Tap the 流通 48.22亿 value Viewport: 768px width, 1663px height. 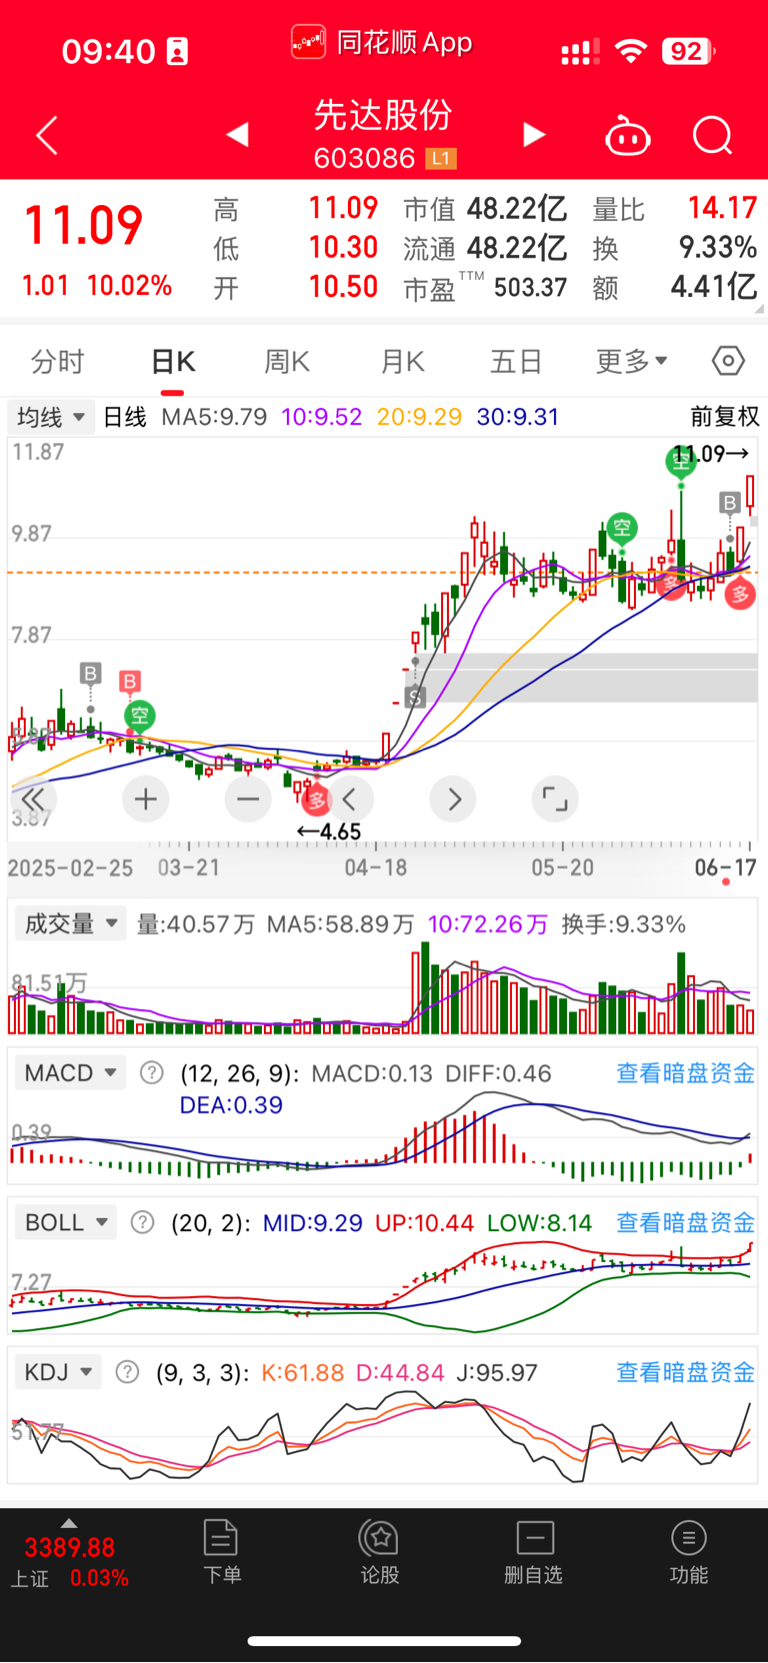(x=485, y=248)
